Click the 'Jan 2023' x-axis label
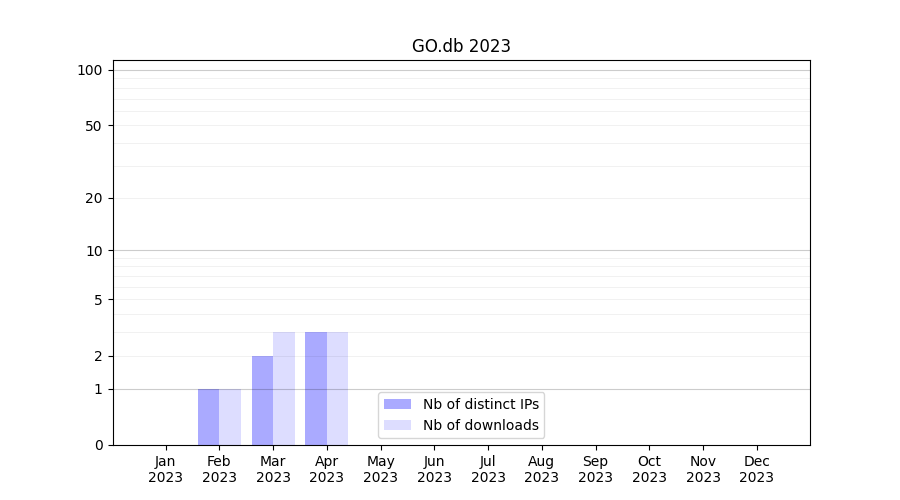900x500 pixels. pyautogui.click(x=166, y=469)
